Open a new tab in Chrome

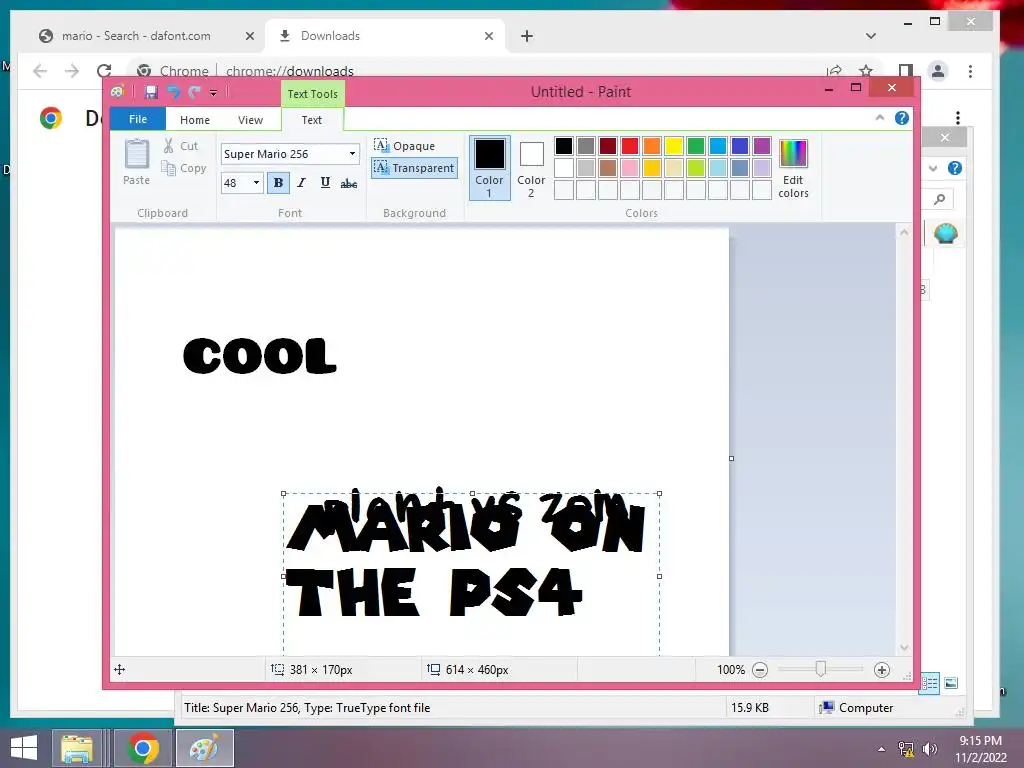[x=527, y=37]
